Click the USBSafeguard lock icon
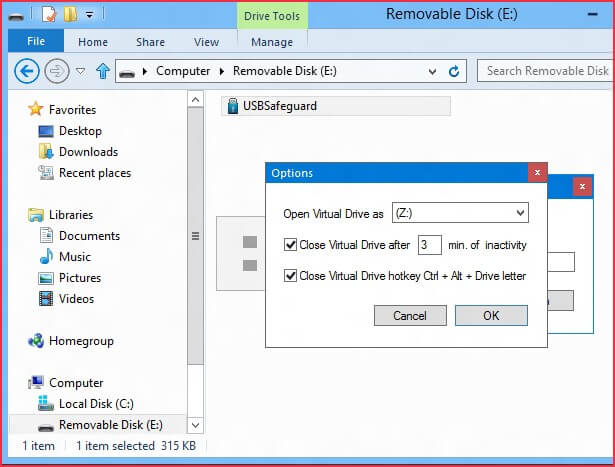 click(233, 106)
